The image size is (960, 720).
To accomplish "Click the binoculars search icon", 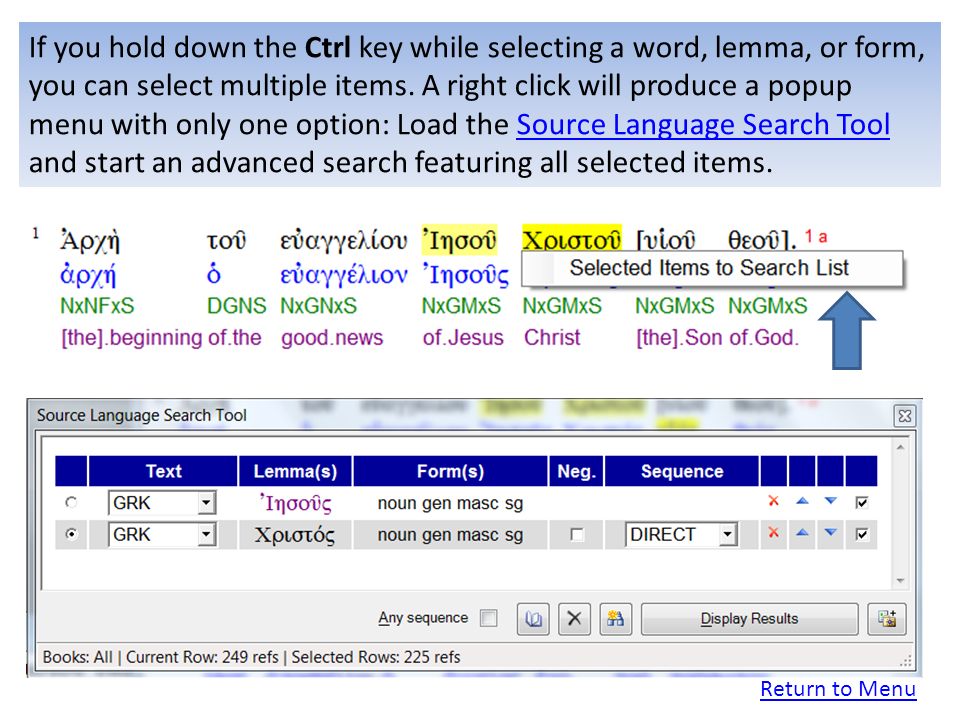I will click(x=615, y=619).
